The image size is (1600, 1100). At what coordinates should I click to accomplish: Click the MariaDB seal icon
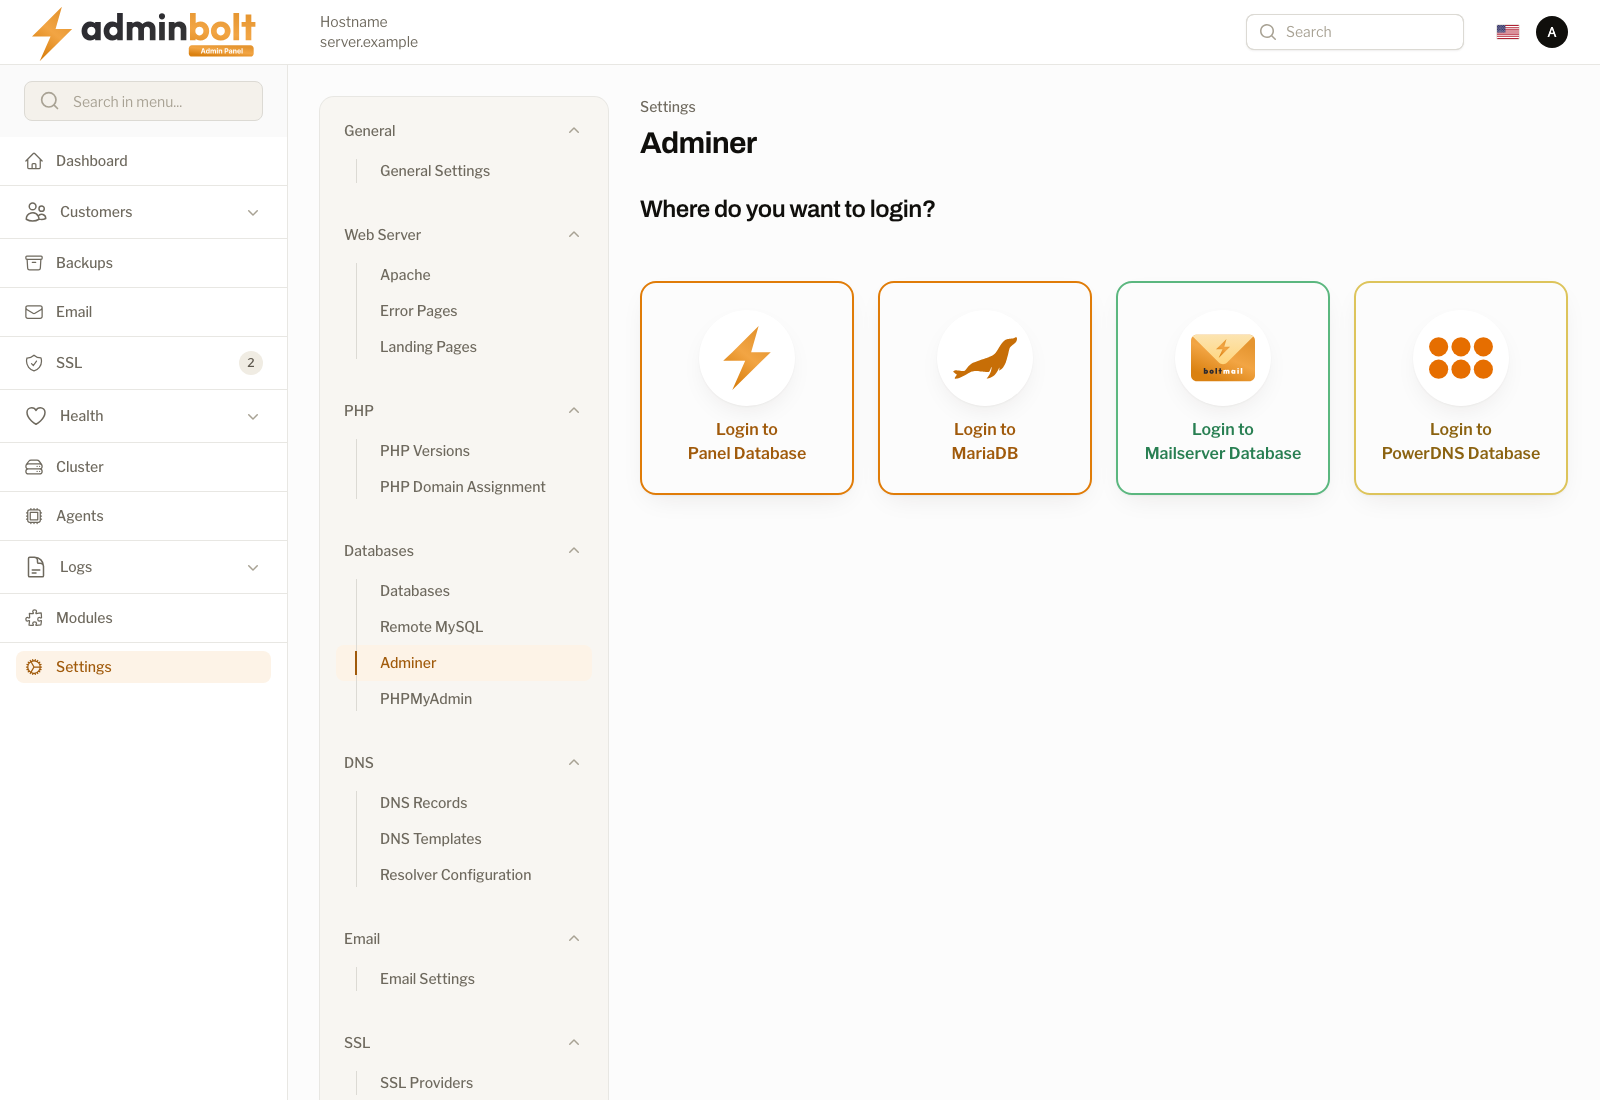[985, 358]
